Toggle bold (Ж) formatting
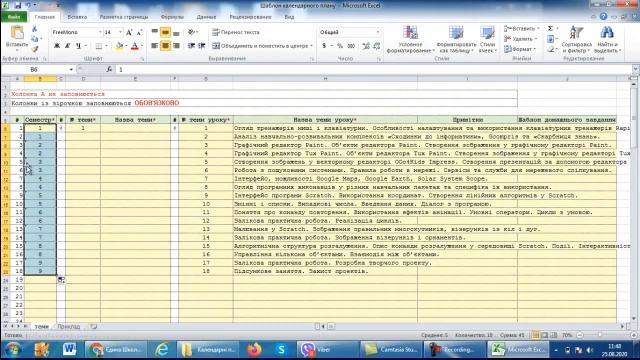640x360 pixels. click(57, 46)
